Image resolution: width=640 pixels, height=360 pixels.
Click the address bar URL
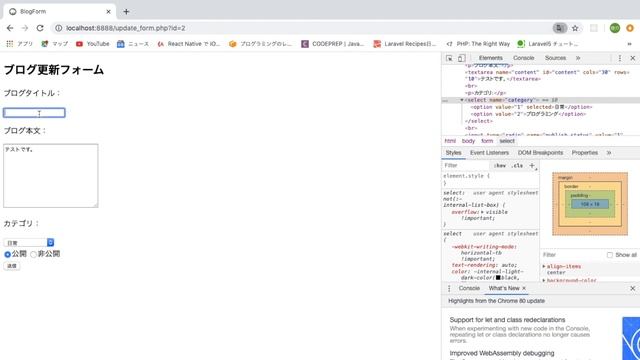(x=126, y=28)
